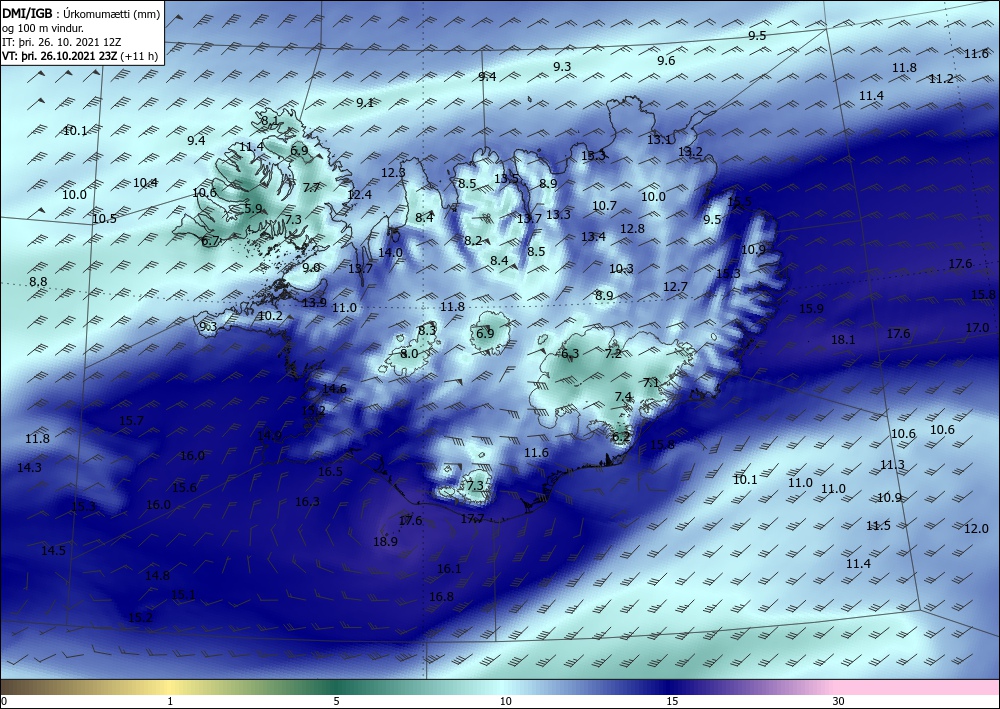The image size is (1000, 709).
Task: Click the 16.1 value in the southern sea
Action: (449, 568)
